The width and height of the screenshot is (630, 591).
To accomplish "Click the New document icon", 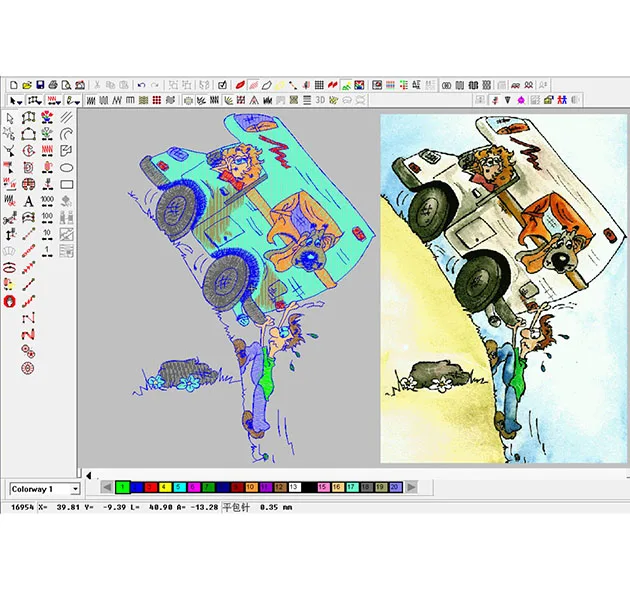I will (x=14, y=85).
